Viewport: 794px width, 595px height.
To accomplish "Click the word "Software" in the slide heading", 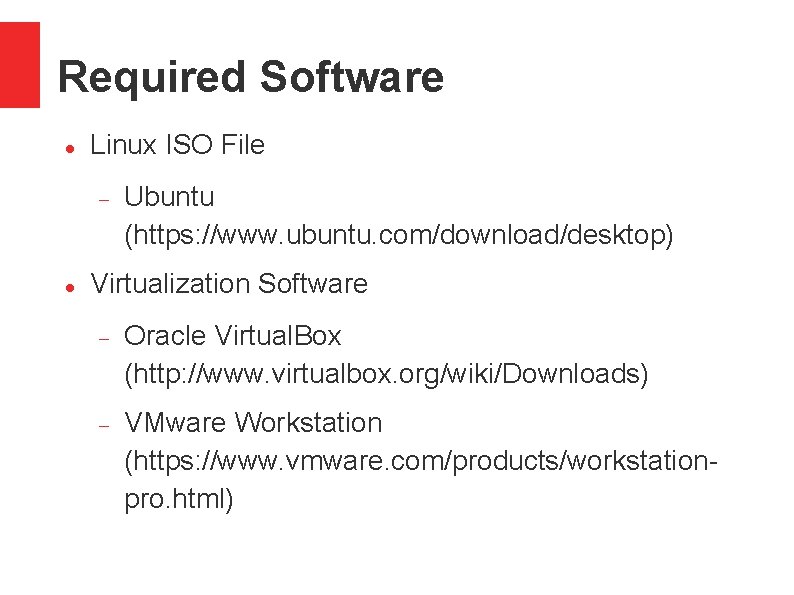I will point(352,76).
